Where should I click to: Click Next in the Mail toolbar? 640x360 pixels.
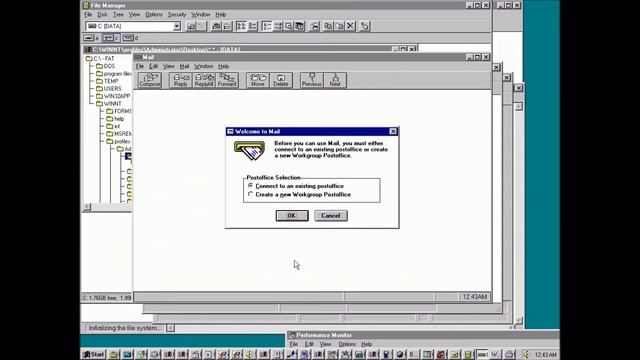point(335,80)
